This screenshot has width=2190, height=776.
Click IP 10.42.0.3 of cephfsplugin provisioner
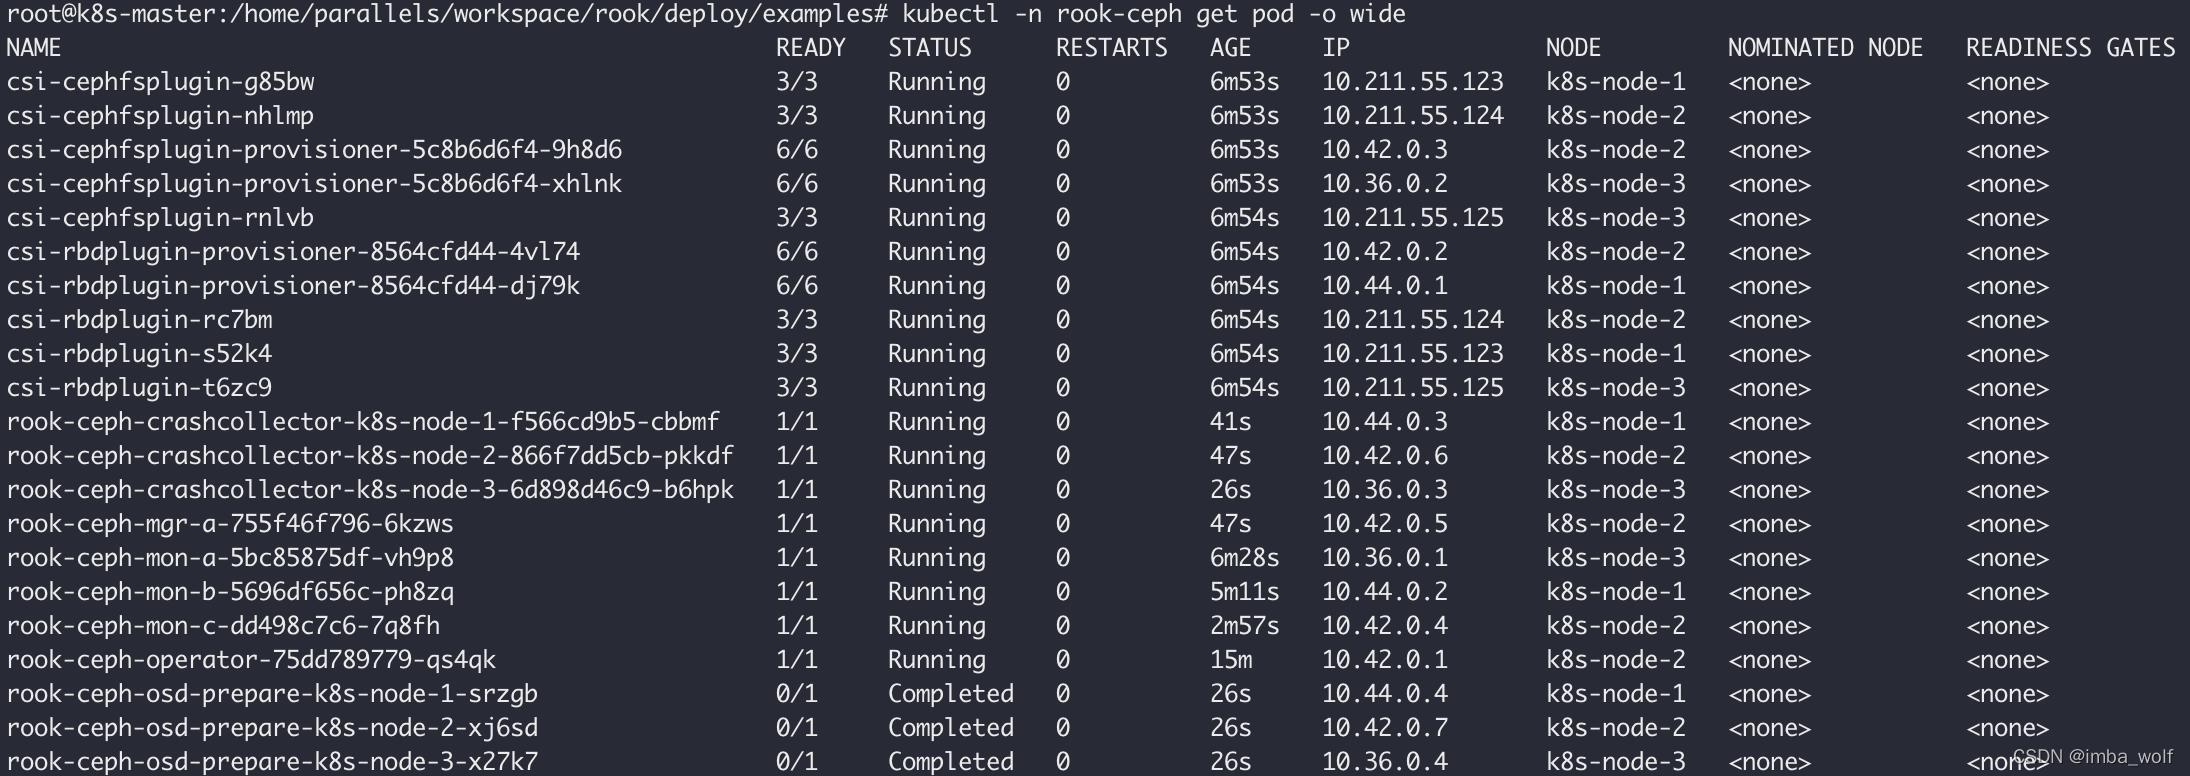1385,150
